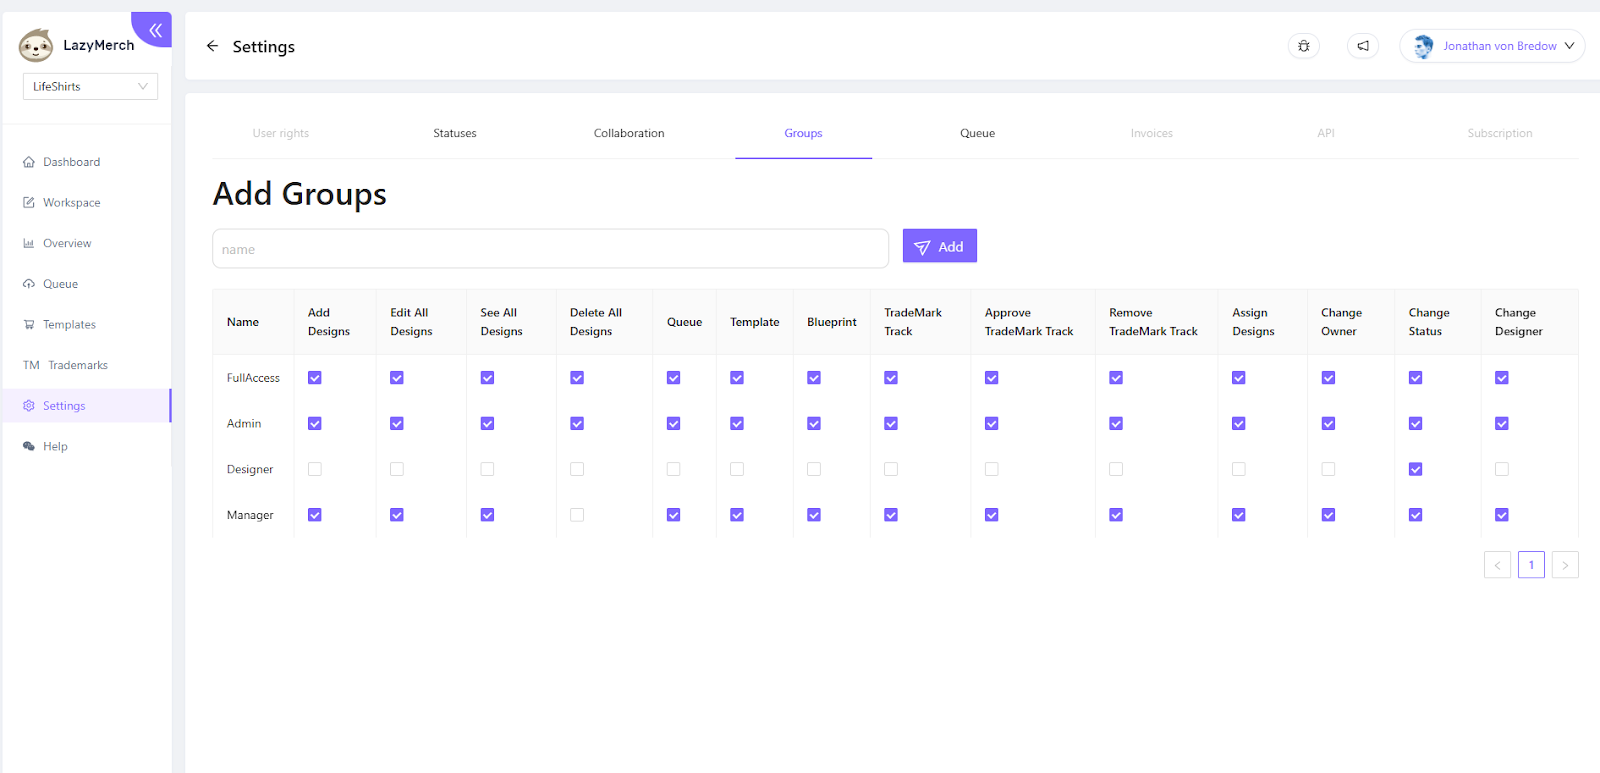Open the LifeShirts workspace dropdown
Viewport: 1600px width, 773px height.
click(90, 87)
